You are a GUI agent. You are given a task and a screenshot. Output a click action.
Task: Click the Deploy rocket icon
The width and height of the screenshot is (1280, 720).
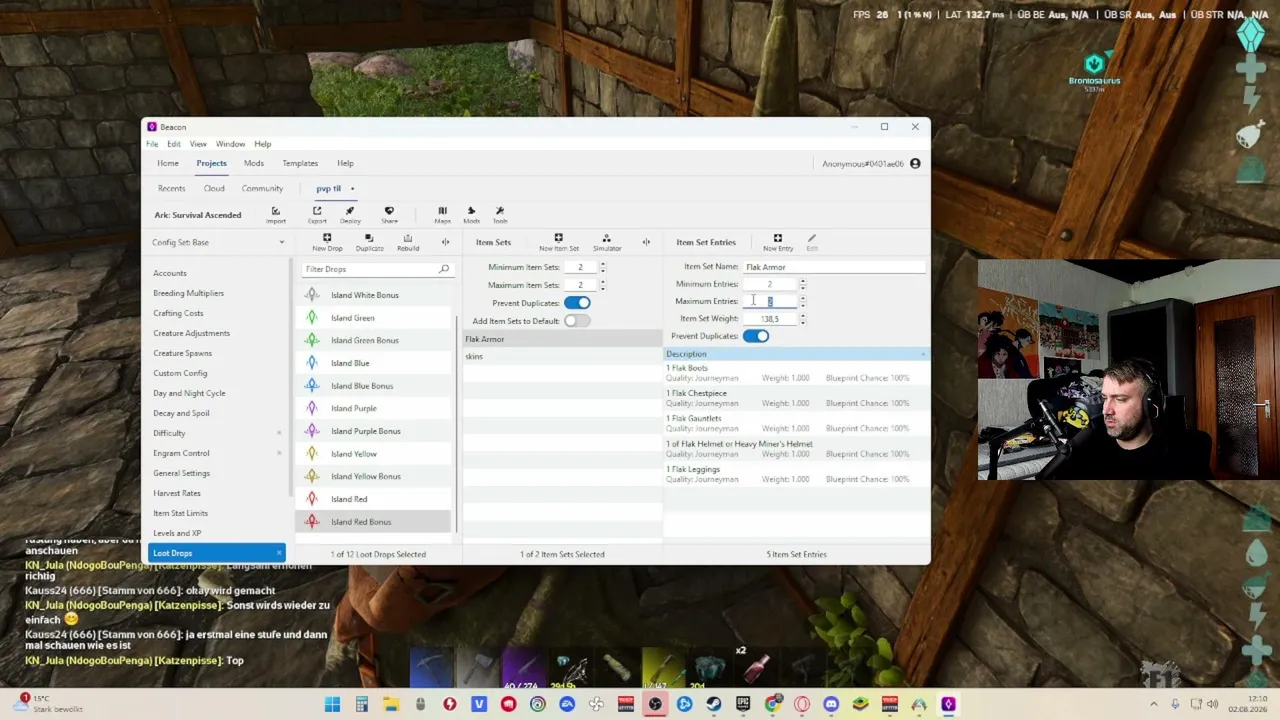click(350, 211)
